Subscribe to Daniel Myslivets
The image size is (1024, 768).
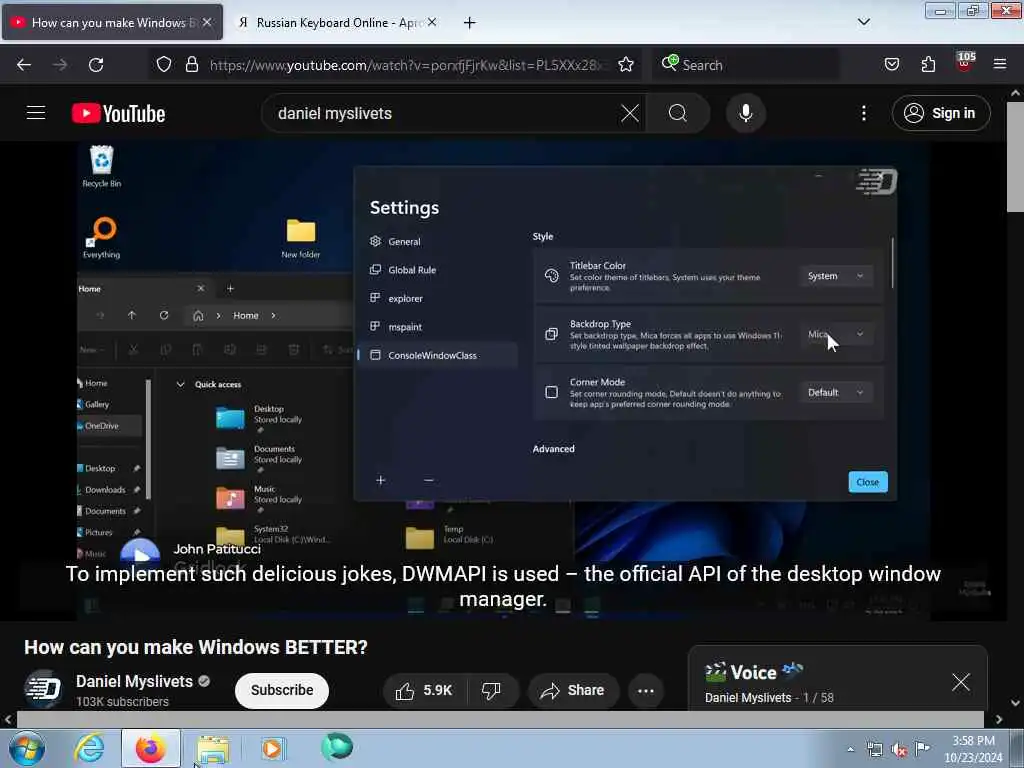[x=281, y=690]
